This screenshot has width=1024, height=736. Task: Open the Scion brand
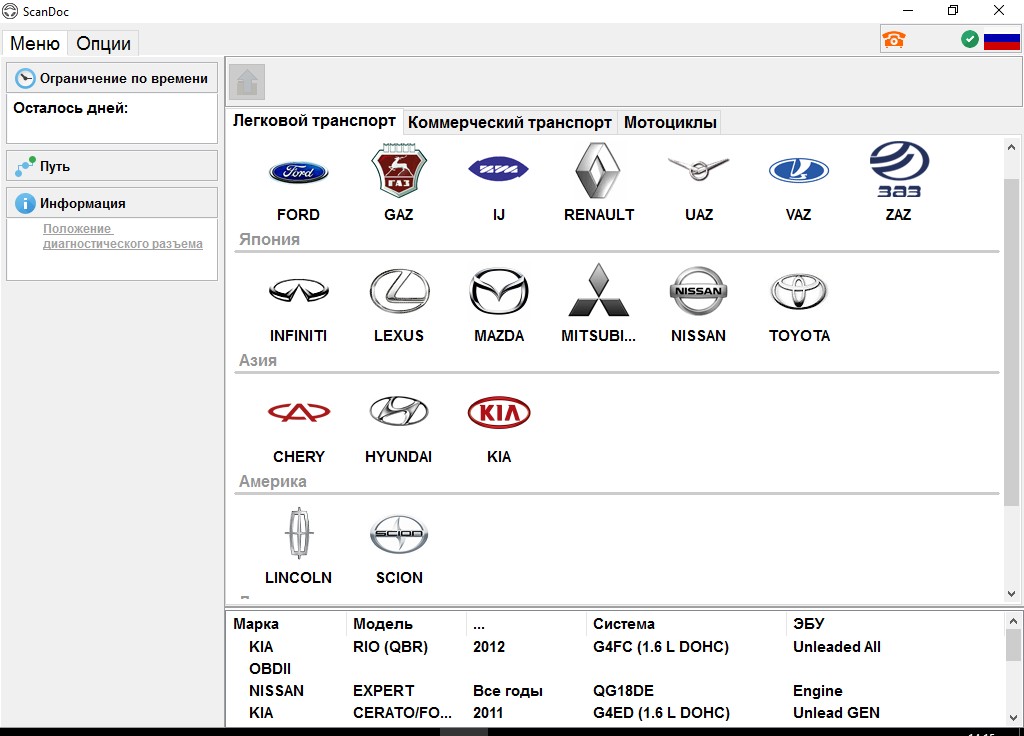tap(399, 534)
